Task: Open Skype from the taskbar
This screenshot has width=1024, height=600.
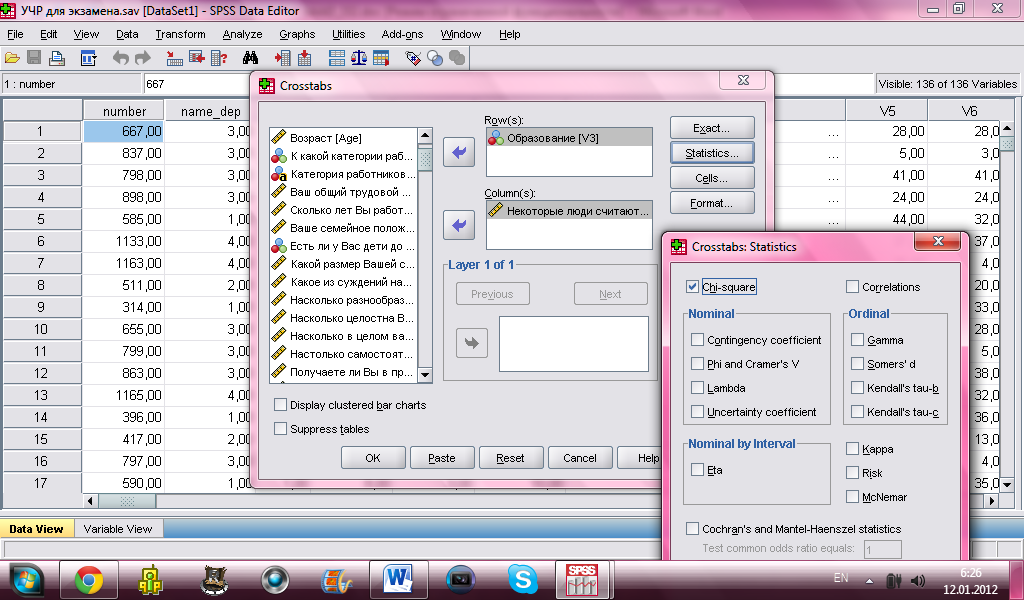Action: 522,579
